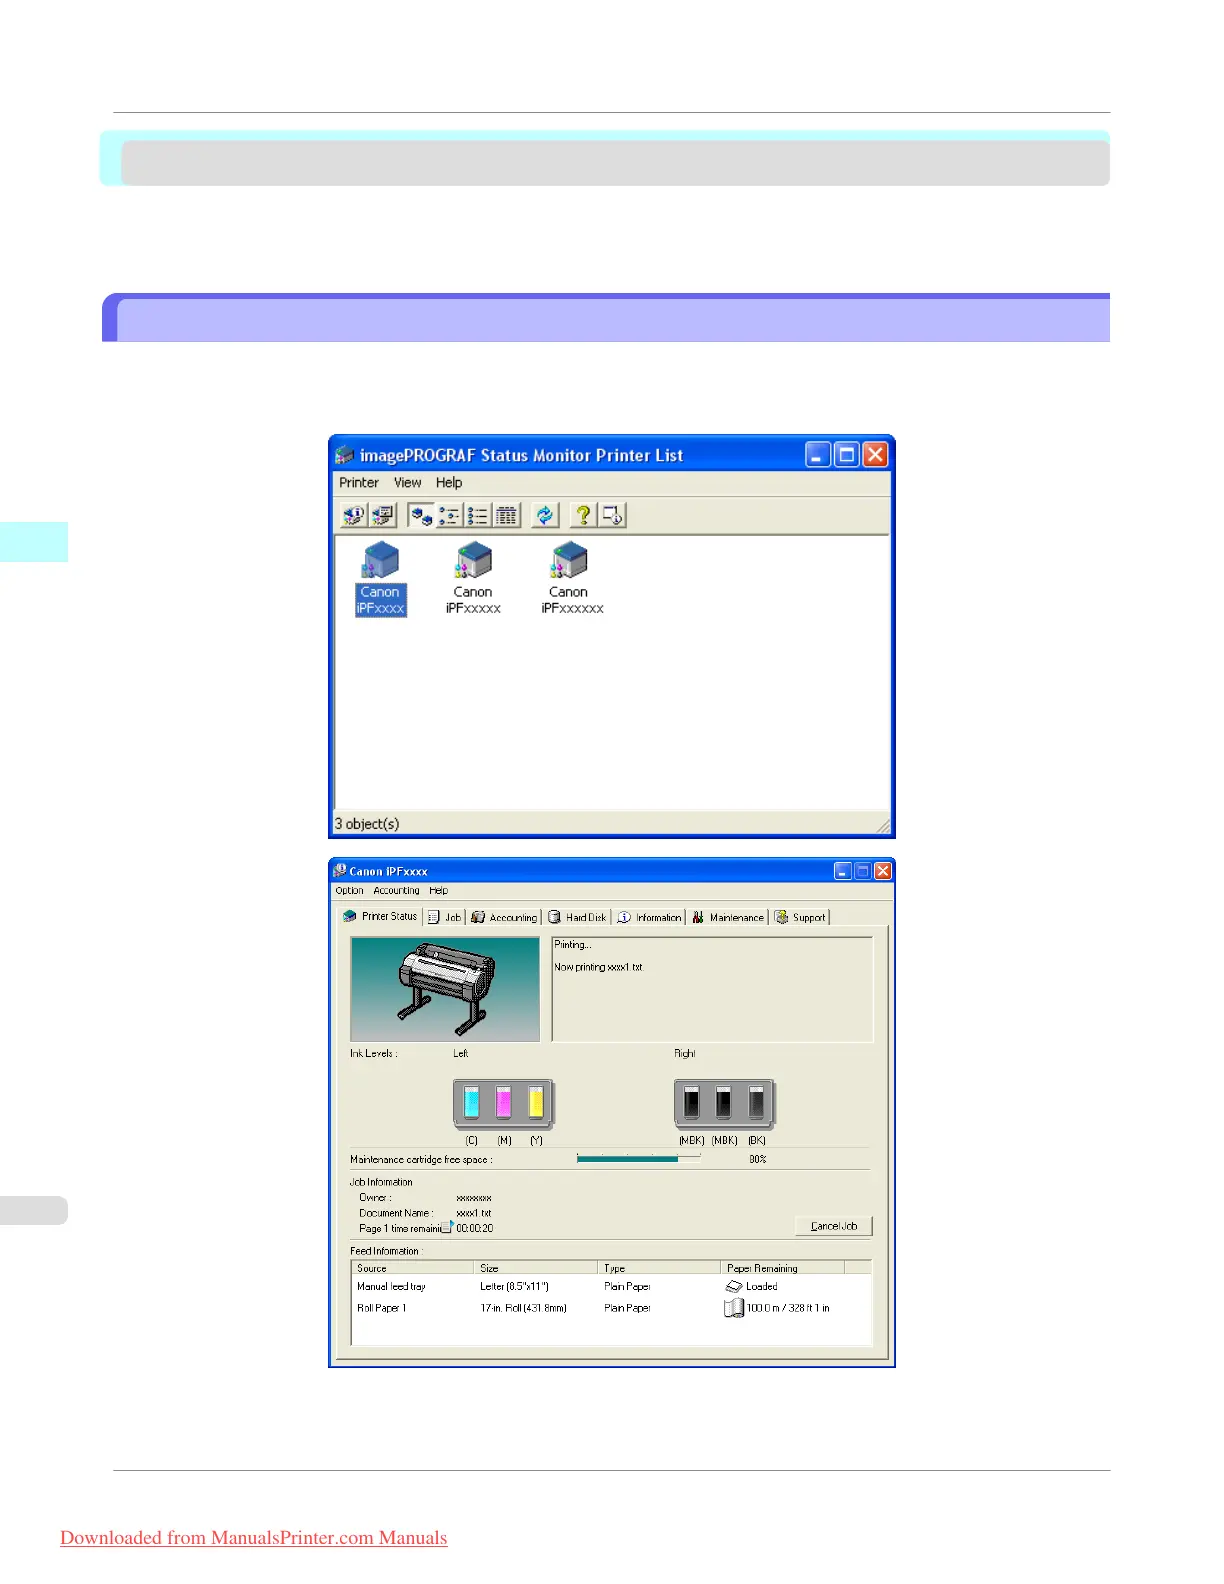Click the Source column header

click(412, 1268)
